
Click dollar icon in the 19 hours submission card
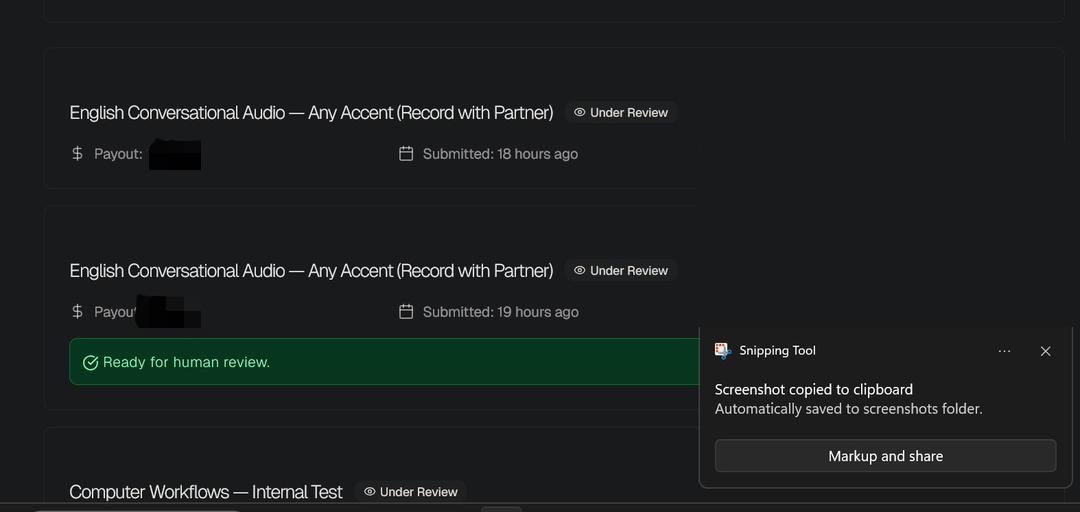pyautogui.click(x=77, y=312)
